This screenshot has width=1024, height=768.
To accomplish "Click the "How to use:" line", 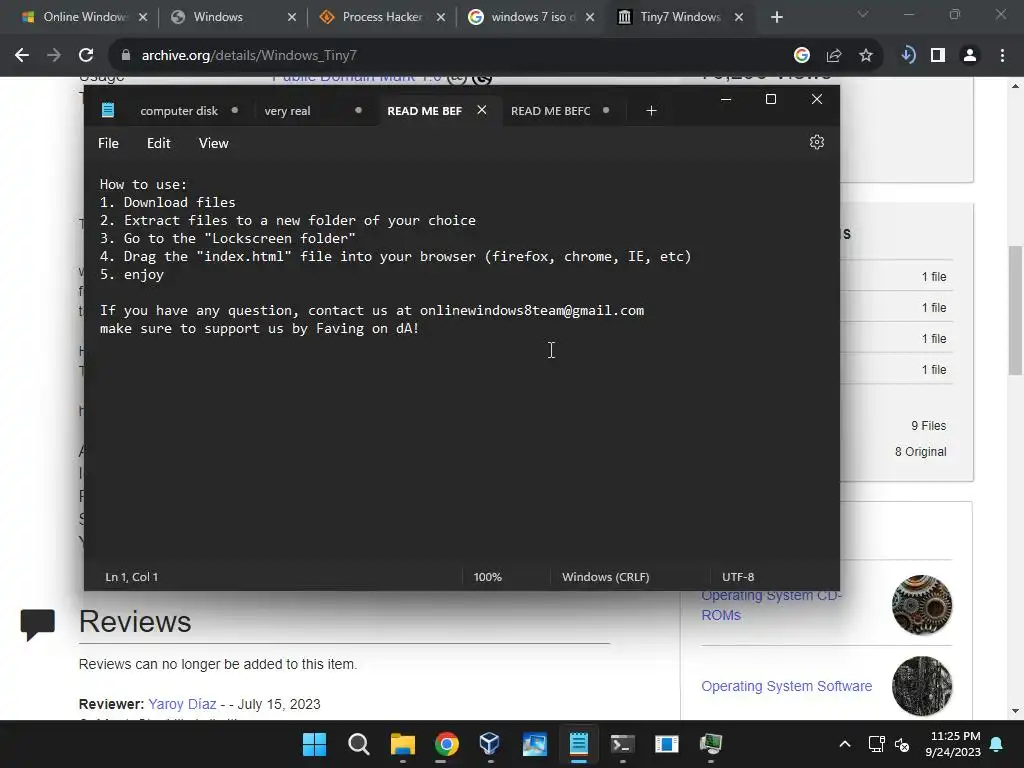I will [x=143, y=185].
